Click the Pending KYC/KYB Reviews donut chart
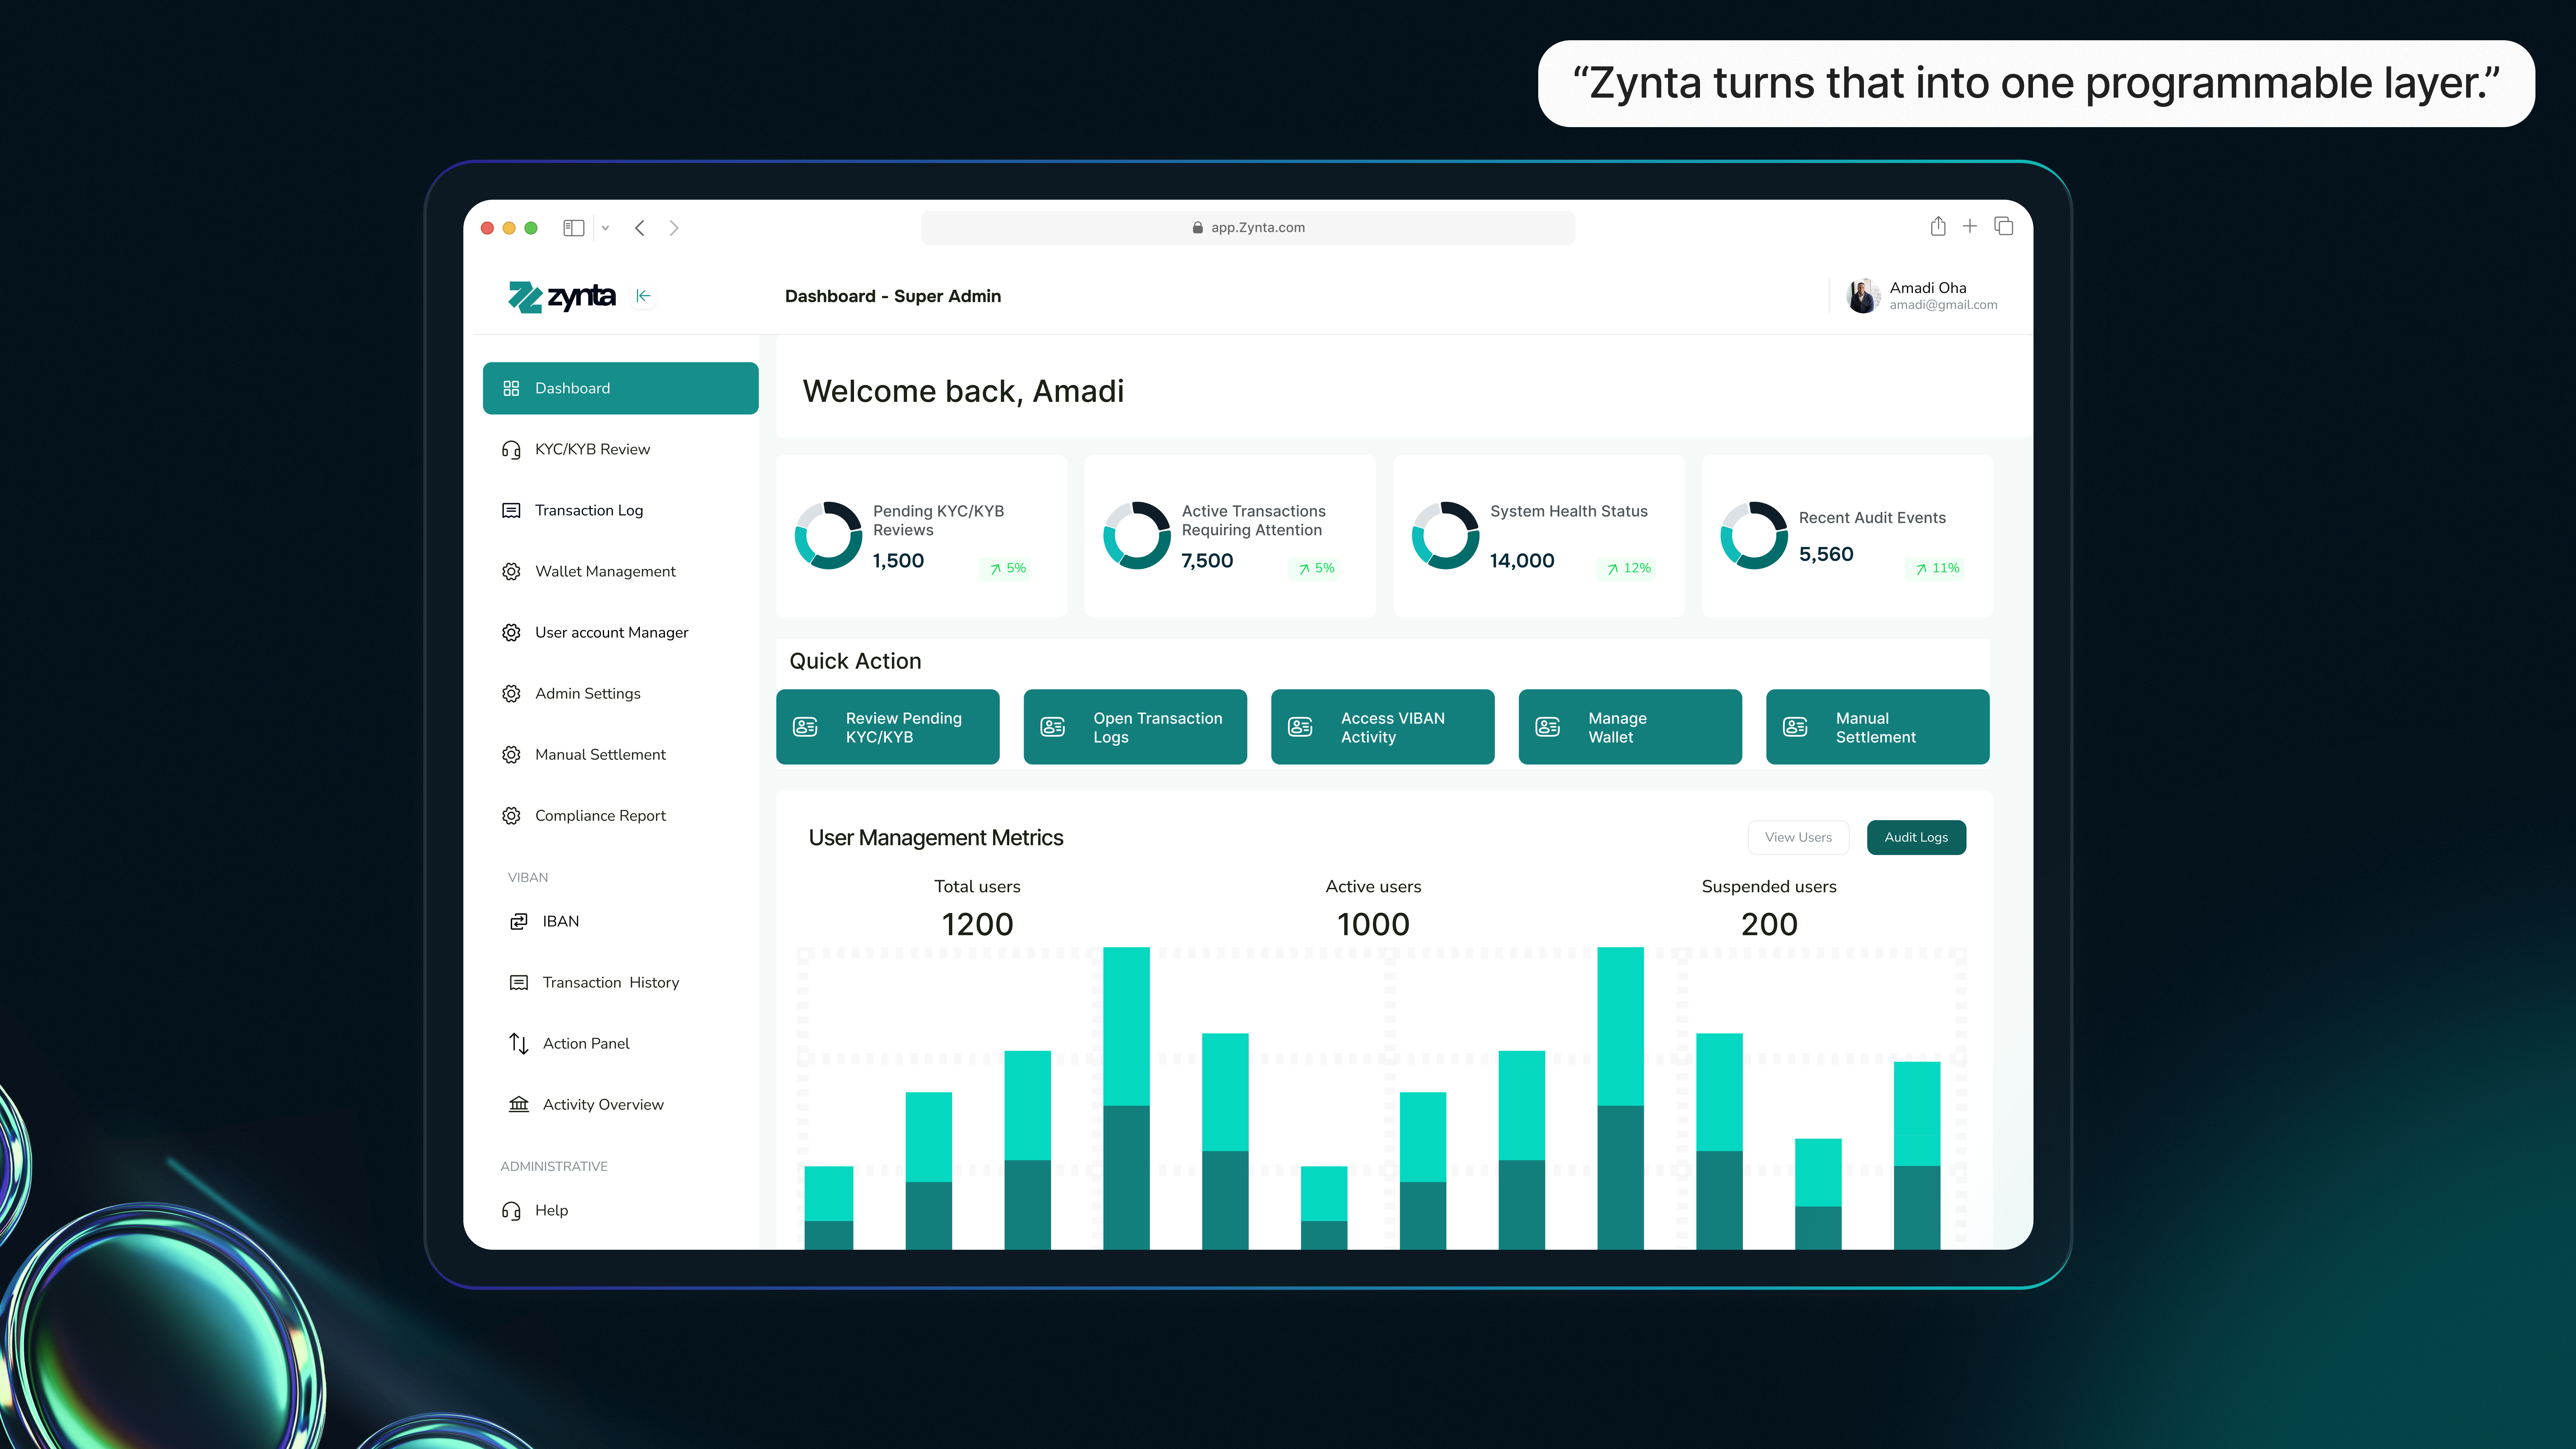 tap(828, 535)
